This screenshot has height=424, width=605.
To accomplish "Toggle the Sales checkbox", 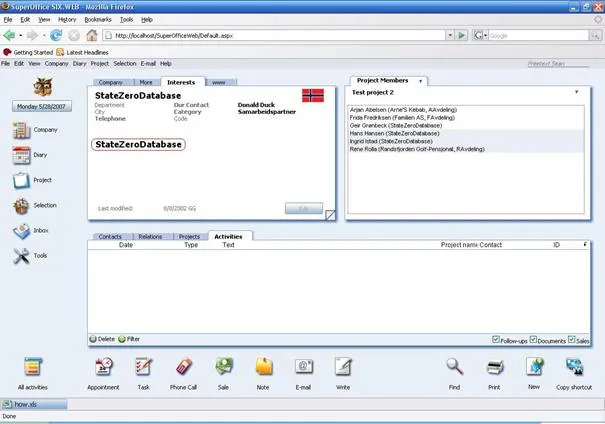I will coord(571,339).
